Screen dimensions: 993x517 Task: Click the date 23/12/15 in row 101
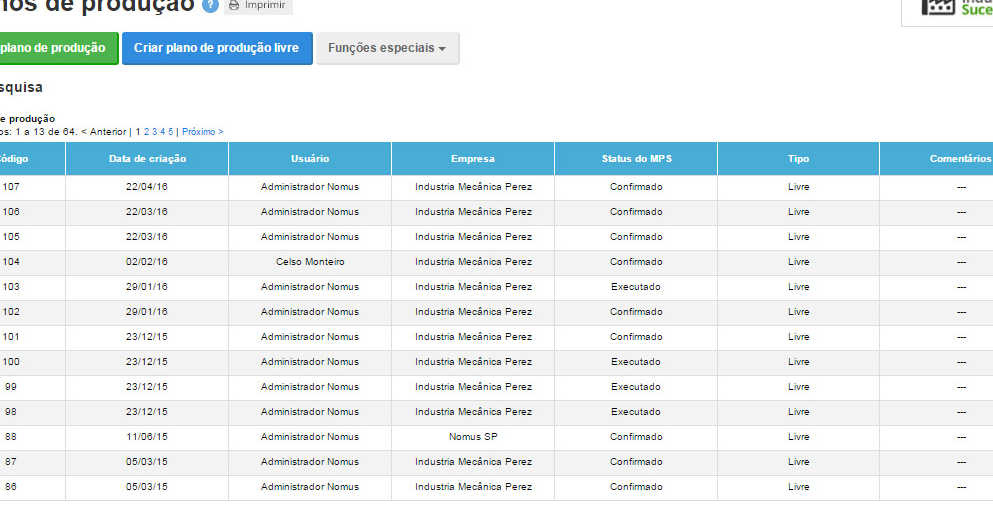[x=147, y=337]
